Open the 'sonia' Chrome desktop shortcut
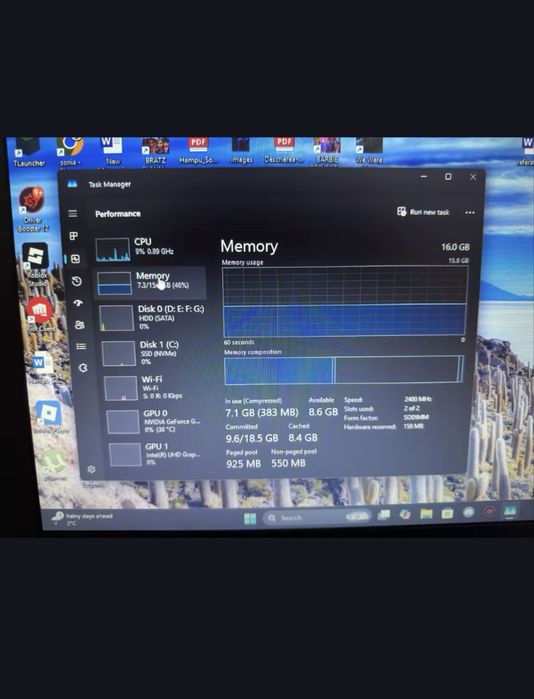 coord(70,152)
